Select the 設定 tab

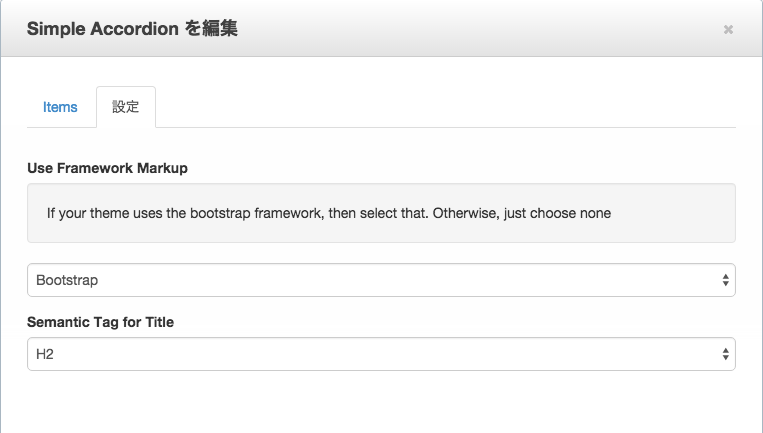[x=126, y=107]
